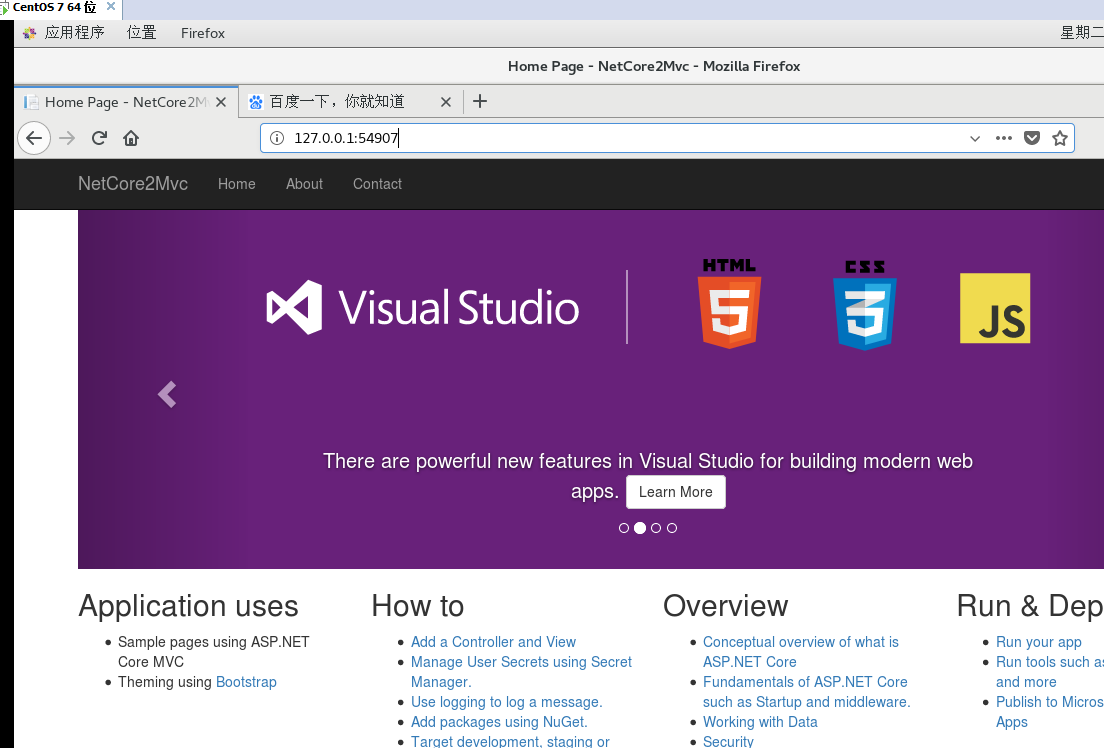Open the About navbar item
This screenshot has height=748, width=1104.
(304, 184)
